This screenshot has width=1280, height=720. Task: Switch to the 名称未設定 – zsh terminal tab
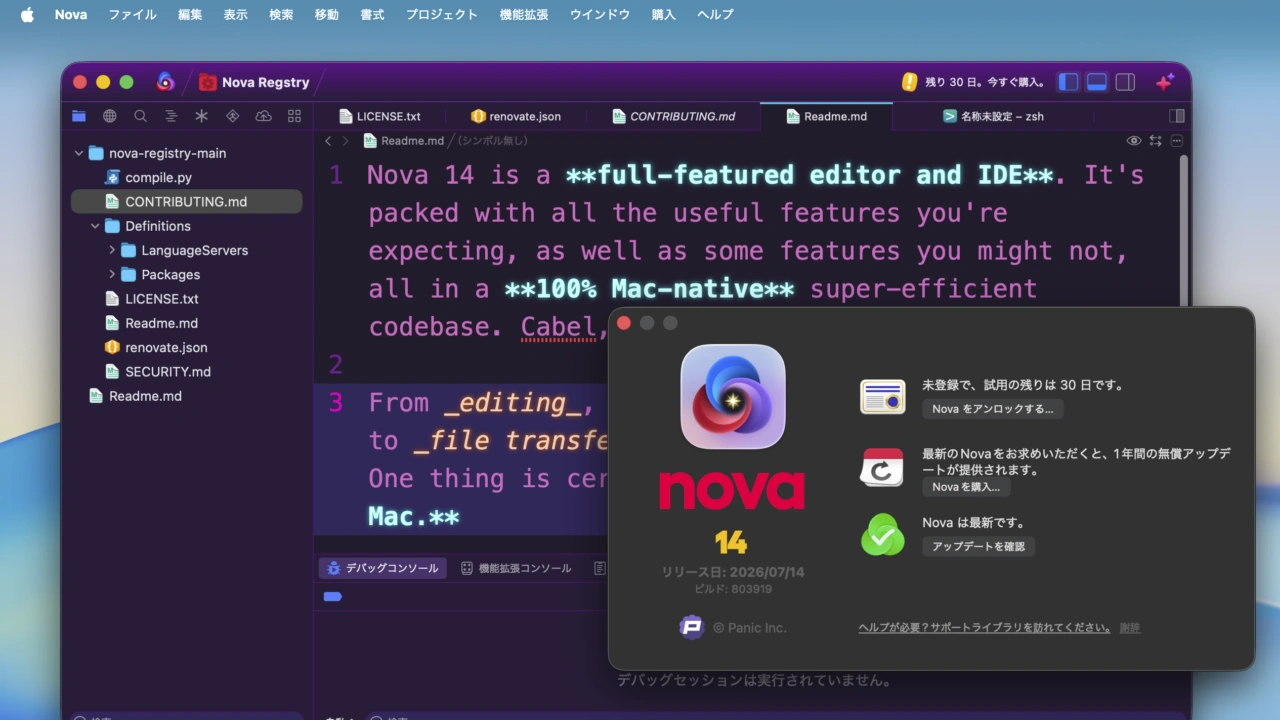(994, 116)
